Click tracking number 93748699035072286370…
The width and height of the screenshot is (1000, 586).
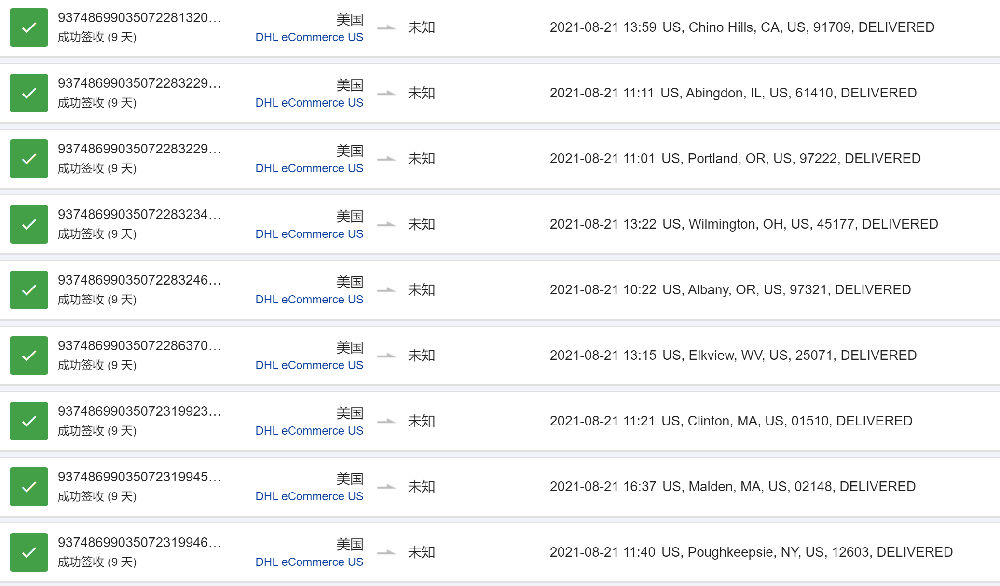[x=139, y=346]
